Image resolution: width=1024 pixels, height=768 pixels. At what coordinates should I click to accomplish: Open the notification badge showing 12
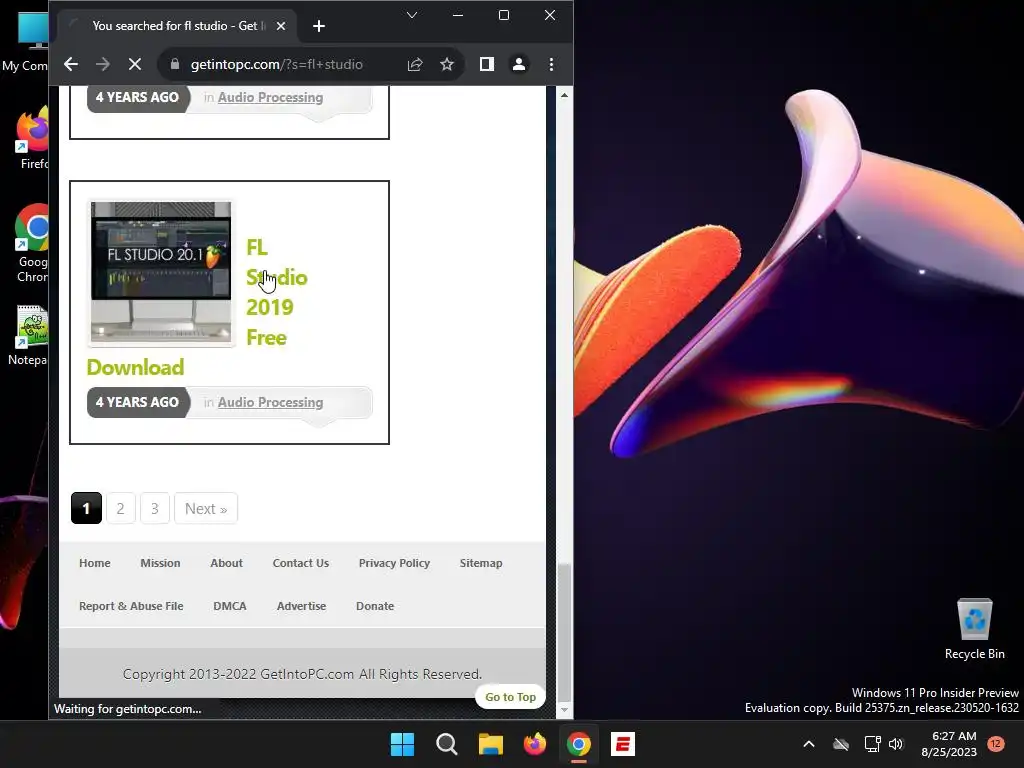pyautogui.click(x=996, y=744)
